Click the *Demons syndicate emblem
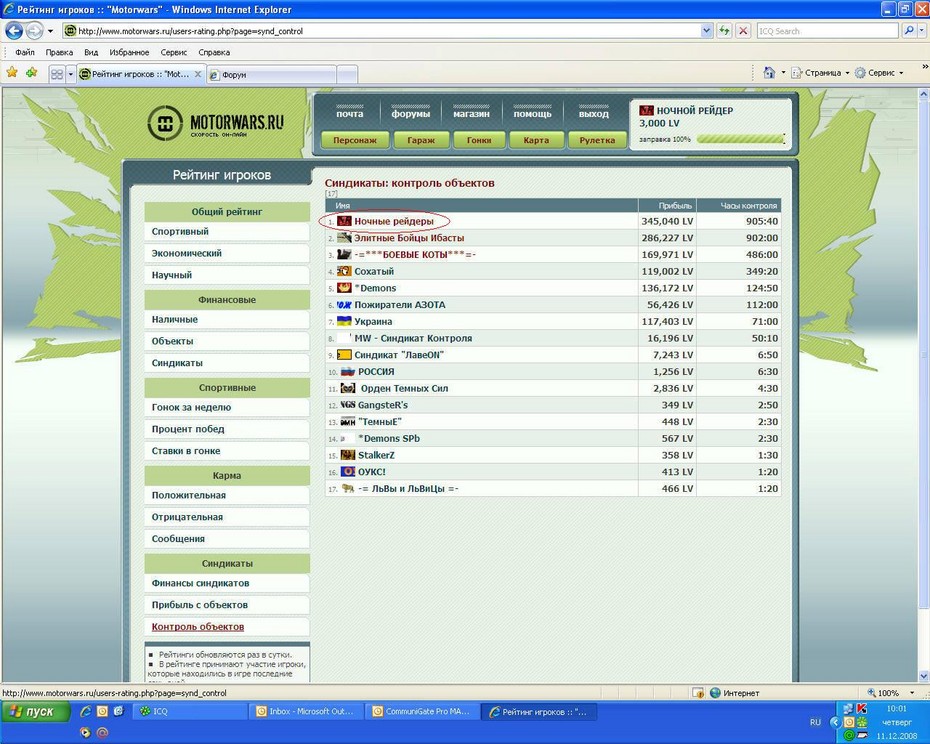Screen dimensions: 930x744 click(344, 288)
